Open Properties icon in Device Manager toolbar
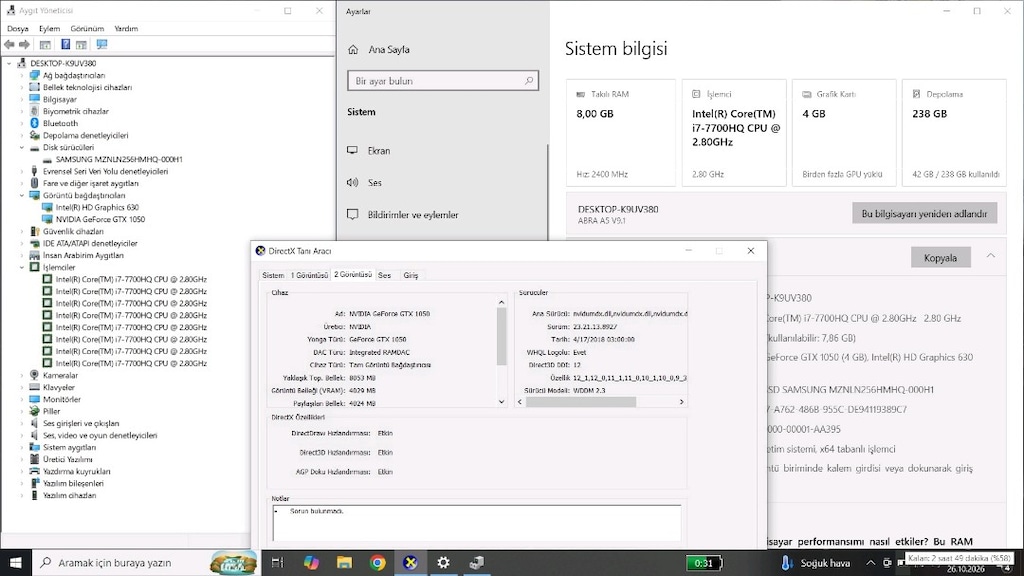 45,44
